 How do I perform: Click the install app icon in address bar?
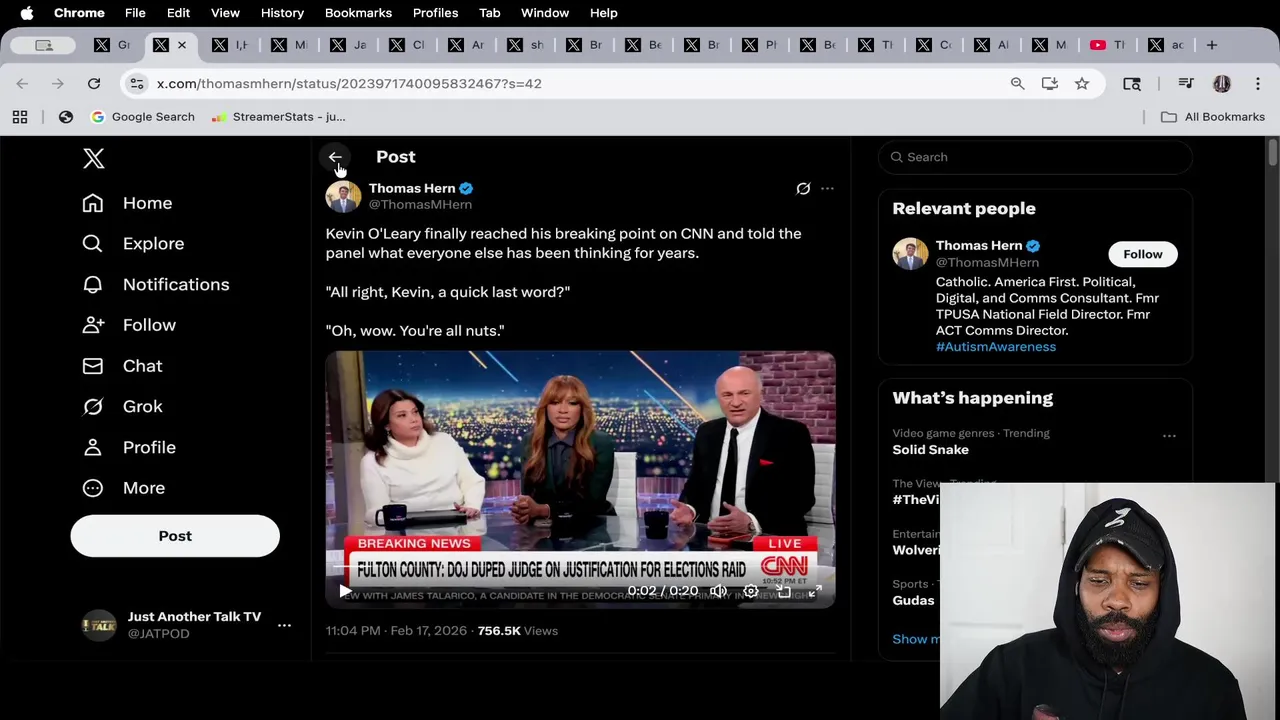click(1049, 84)
